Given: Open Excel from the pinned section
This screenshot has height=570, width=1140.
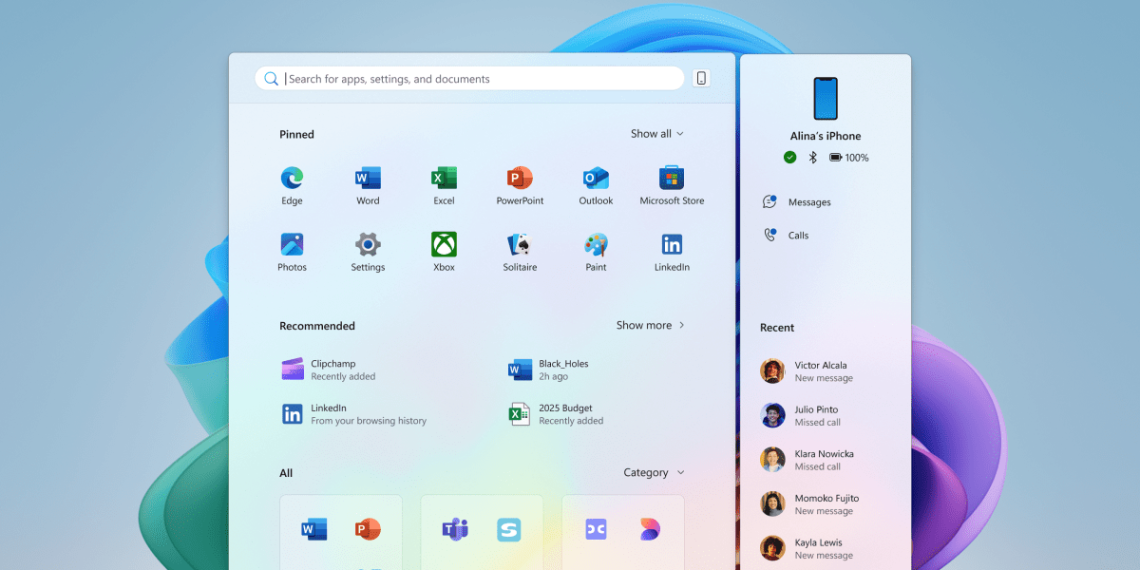Looking at the screenshot, I should tap(443, 185).
